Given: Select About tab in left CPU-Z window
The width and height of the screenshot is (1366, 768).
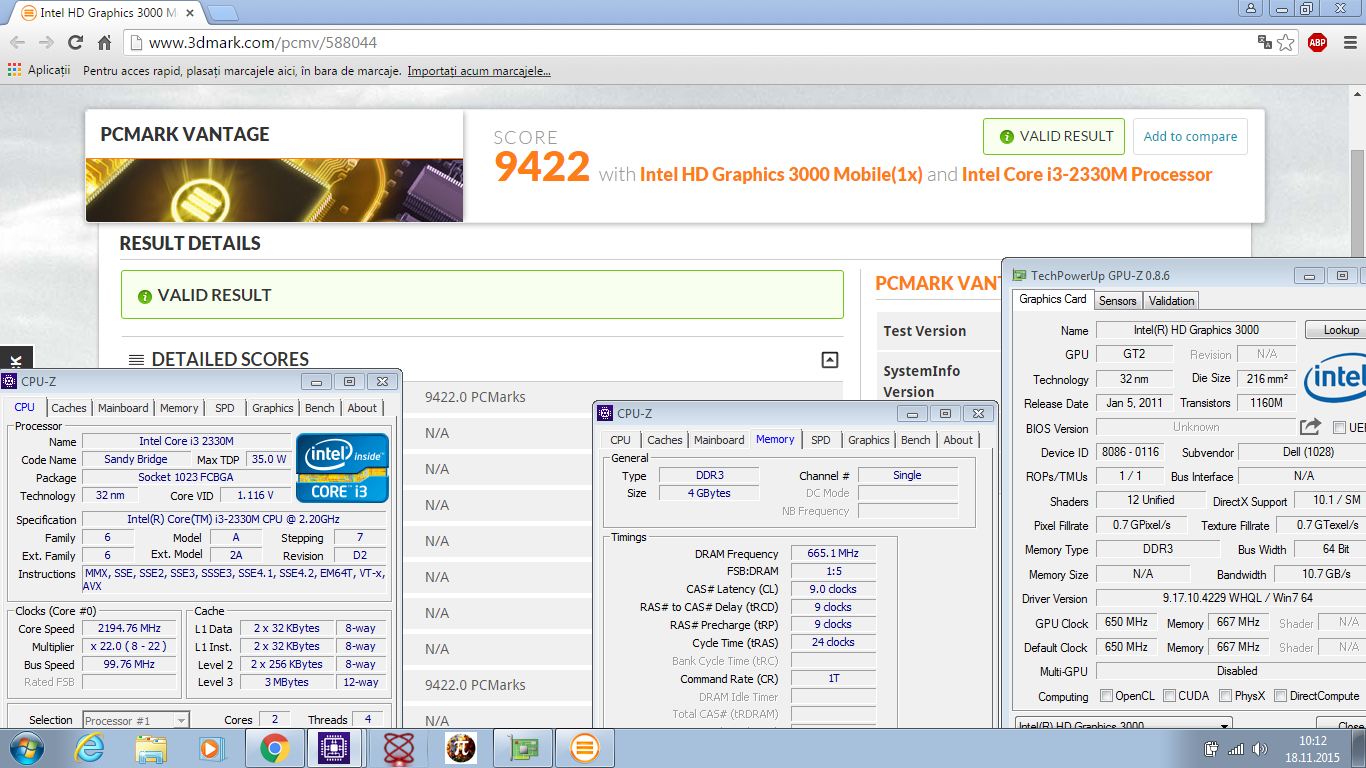Looking at the screenshot, I should (362, 408).
